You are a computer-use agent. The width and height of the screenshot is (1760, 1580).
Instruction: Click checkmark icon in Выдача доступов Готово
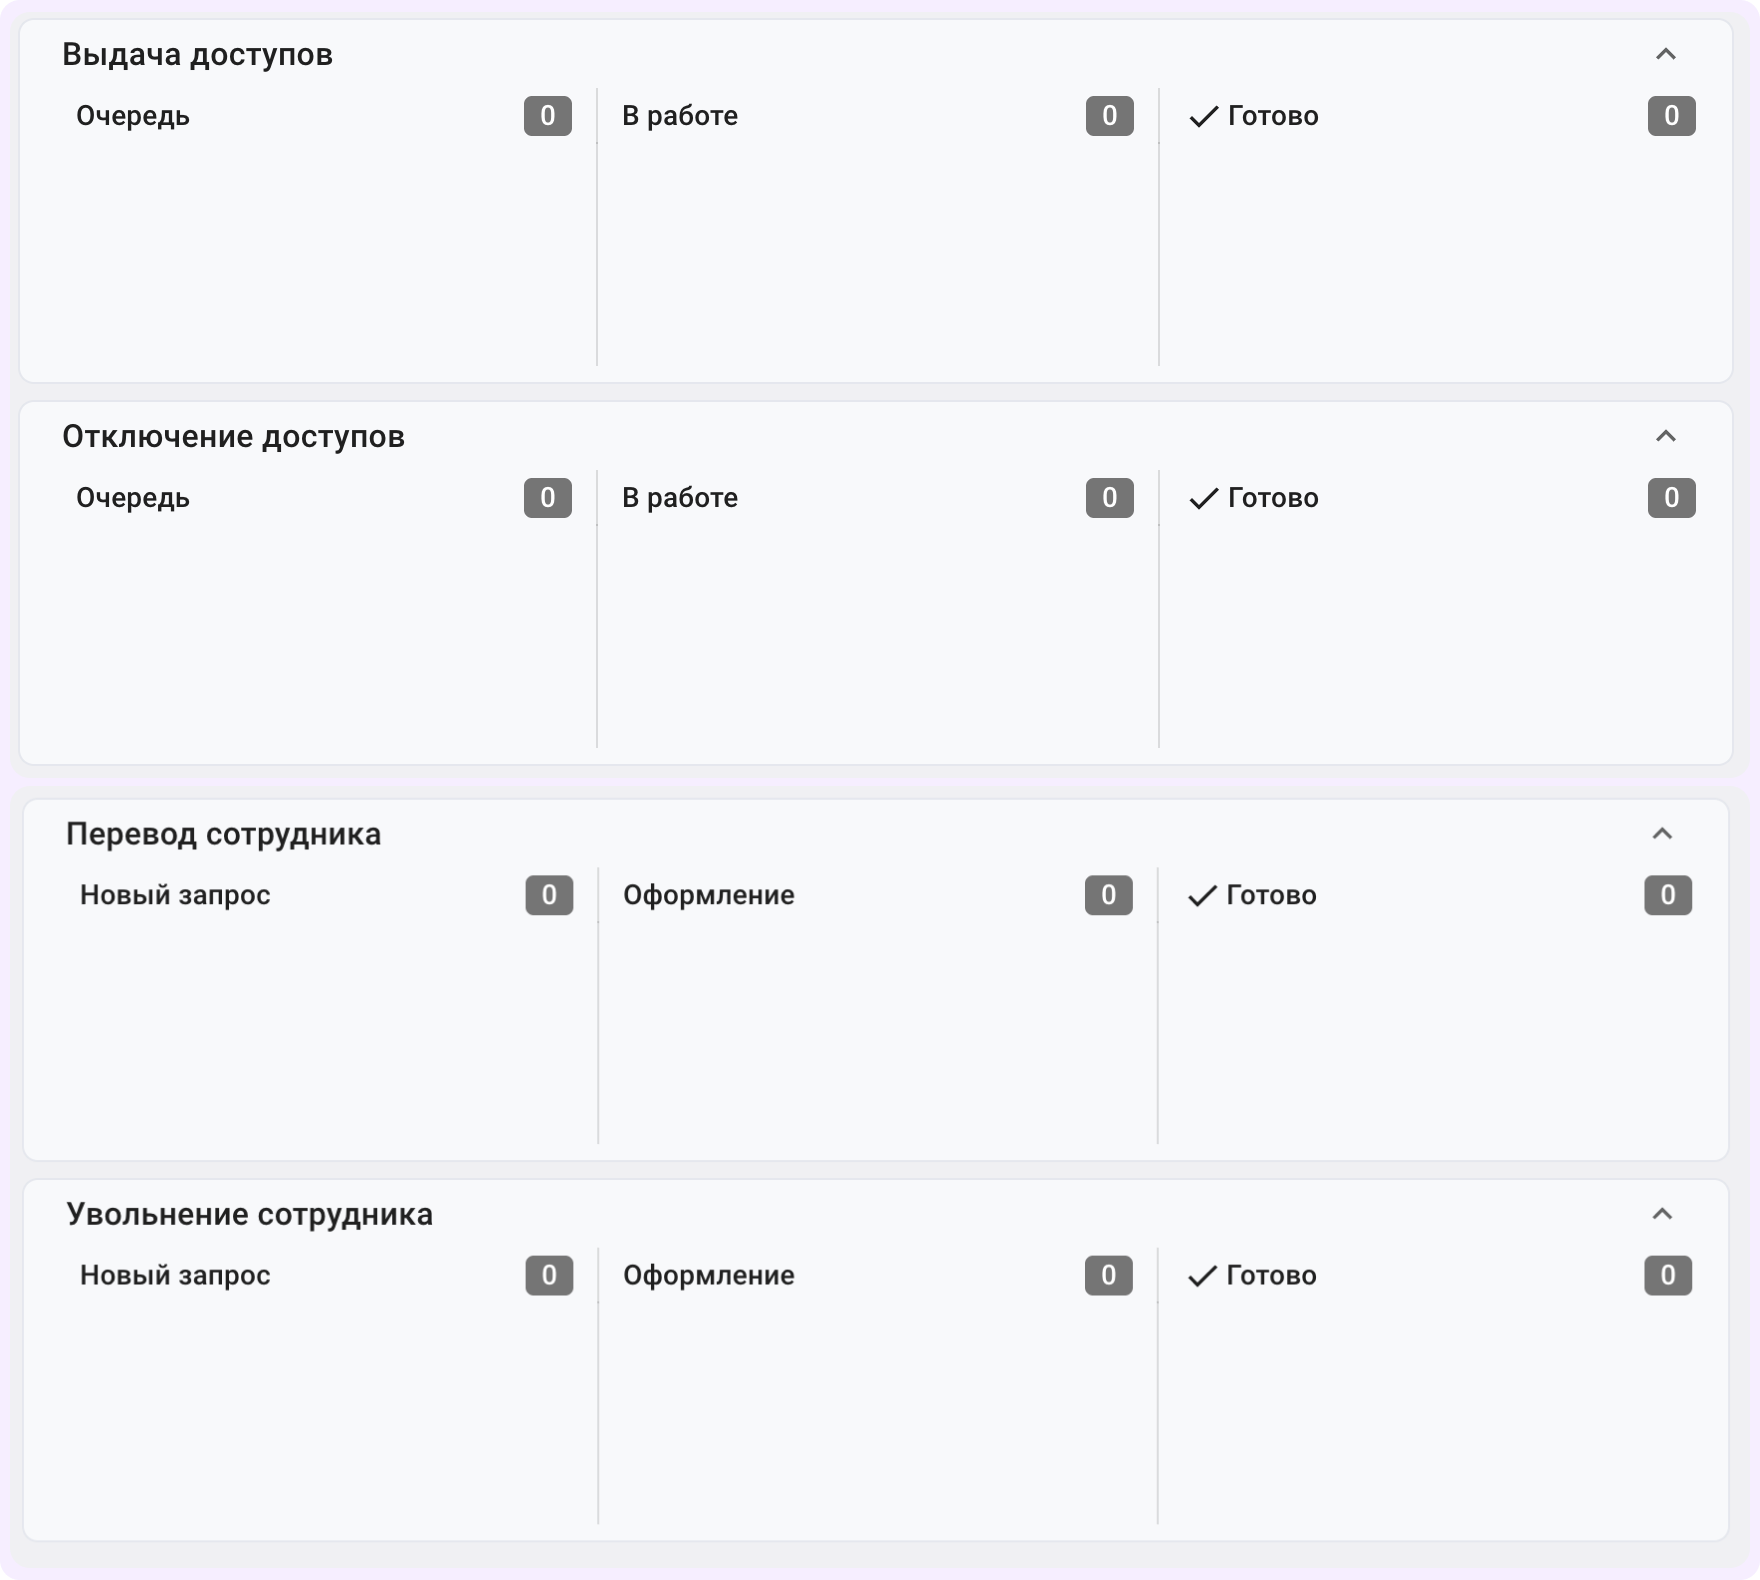point(1203,117)
